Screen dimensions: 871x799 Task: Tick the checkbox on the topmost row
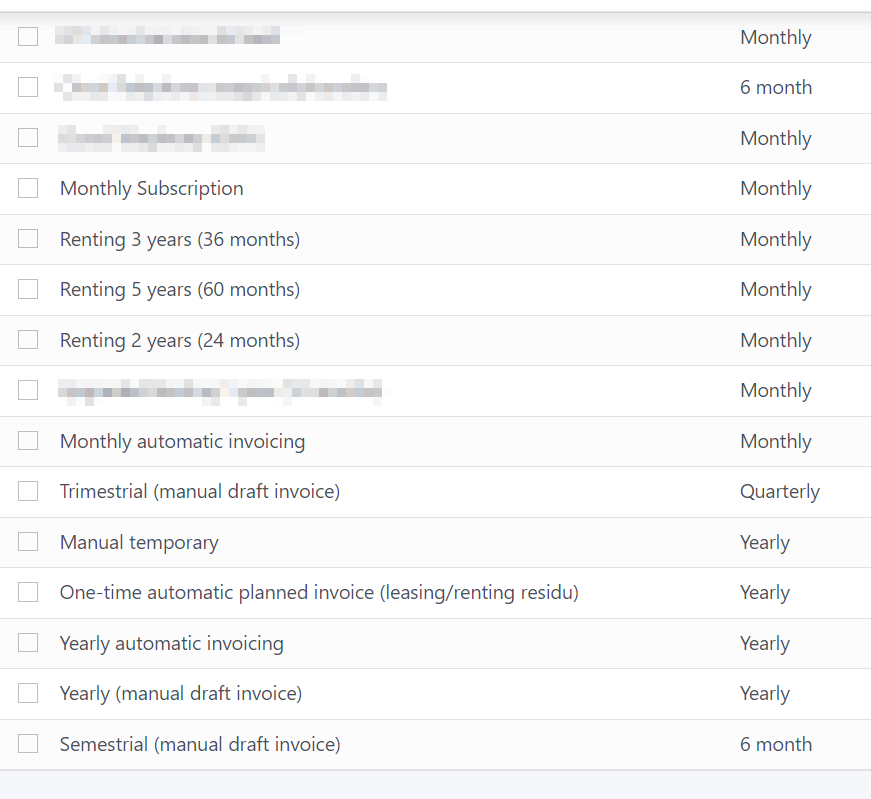(x=28, y=36)
